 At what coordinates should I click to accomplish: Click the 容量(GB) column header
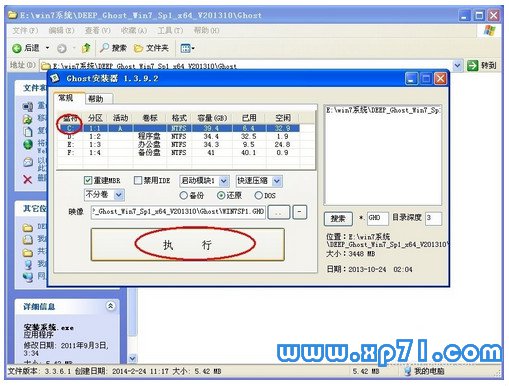[212, 118]
